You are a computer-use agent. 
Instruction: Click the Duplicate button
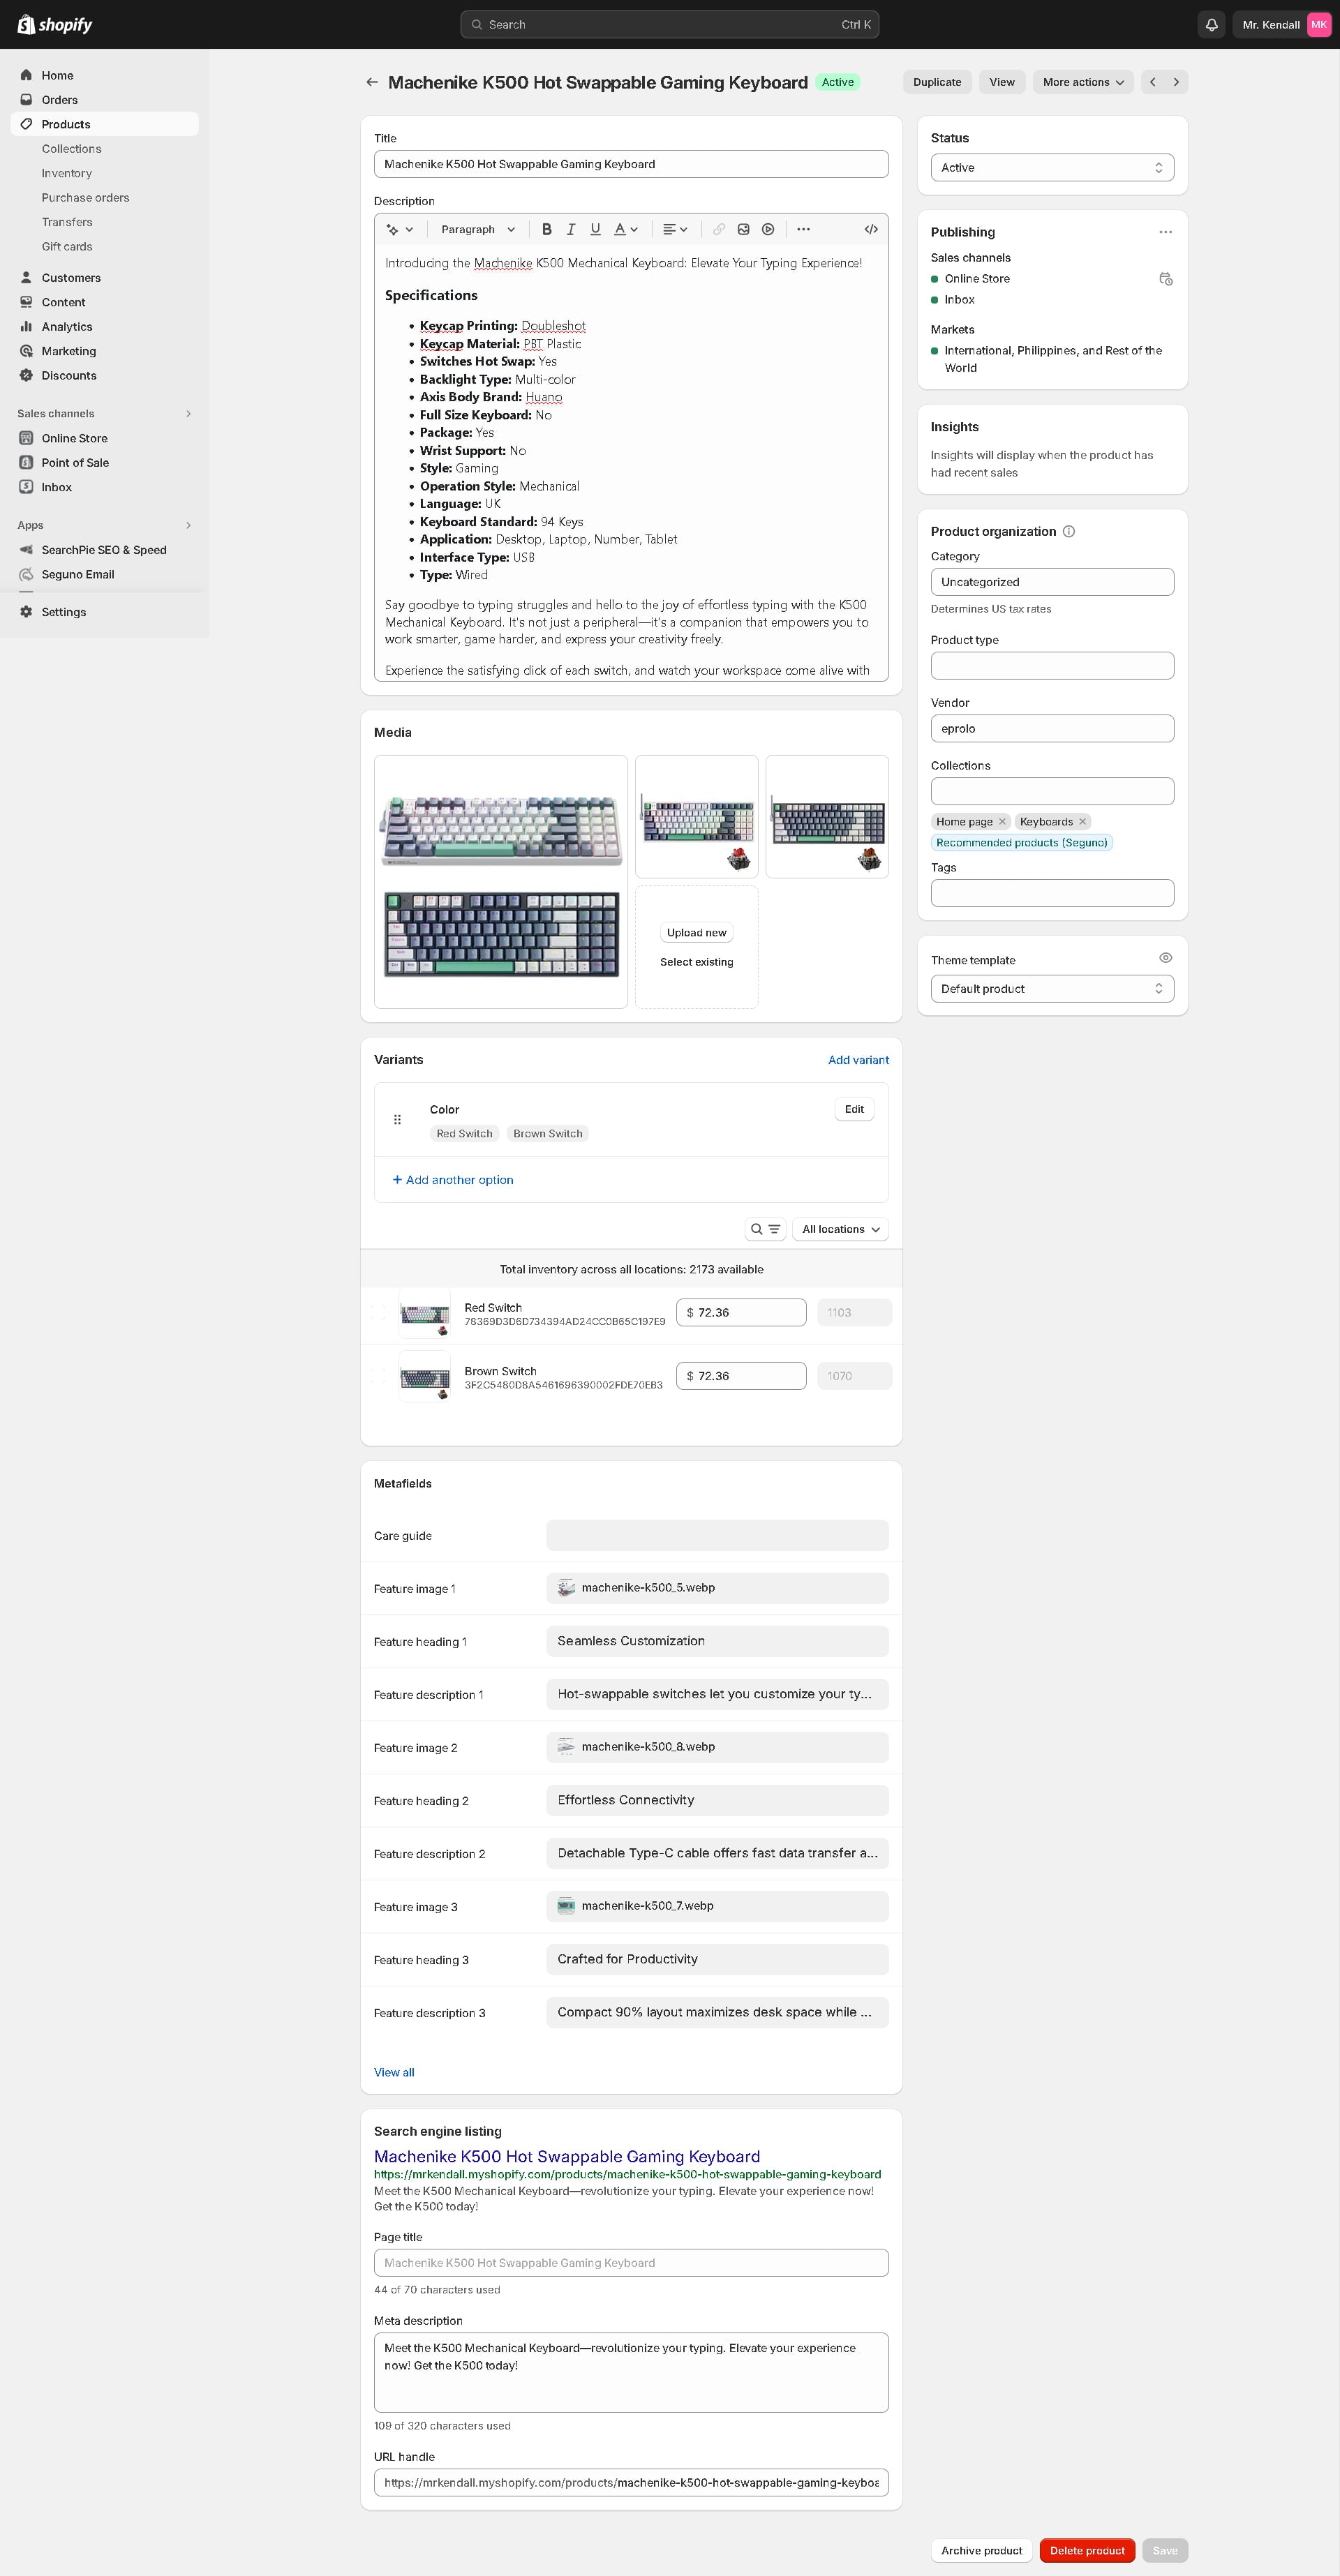pos(936,82)
